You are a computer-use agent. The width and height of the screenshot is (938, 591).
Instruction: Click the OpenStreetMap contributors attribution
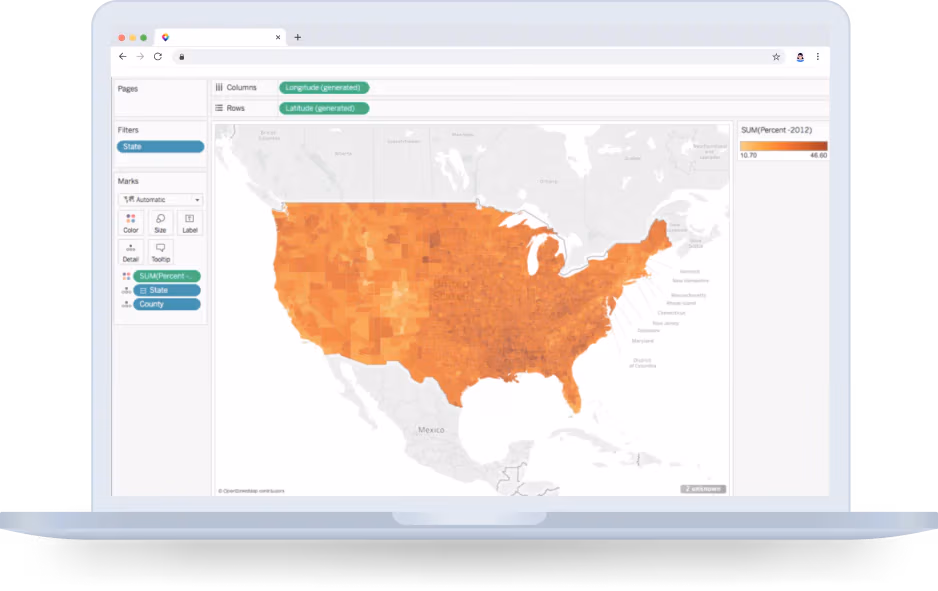click(251, 491)
